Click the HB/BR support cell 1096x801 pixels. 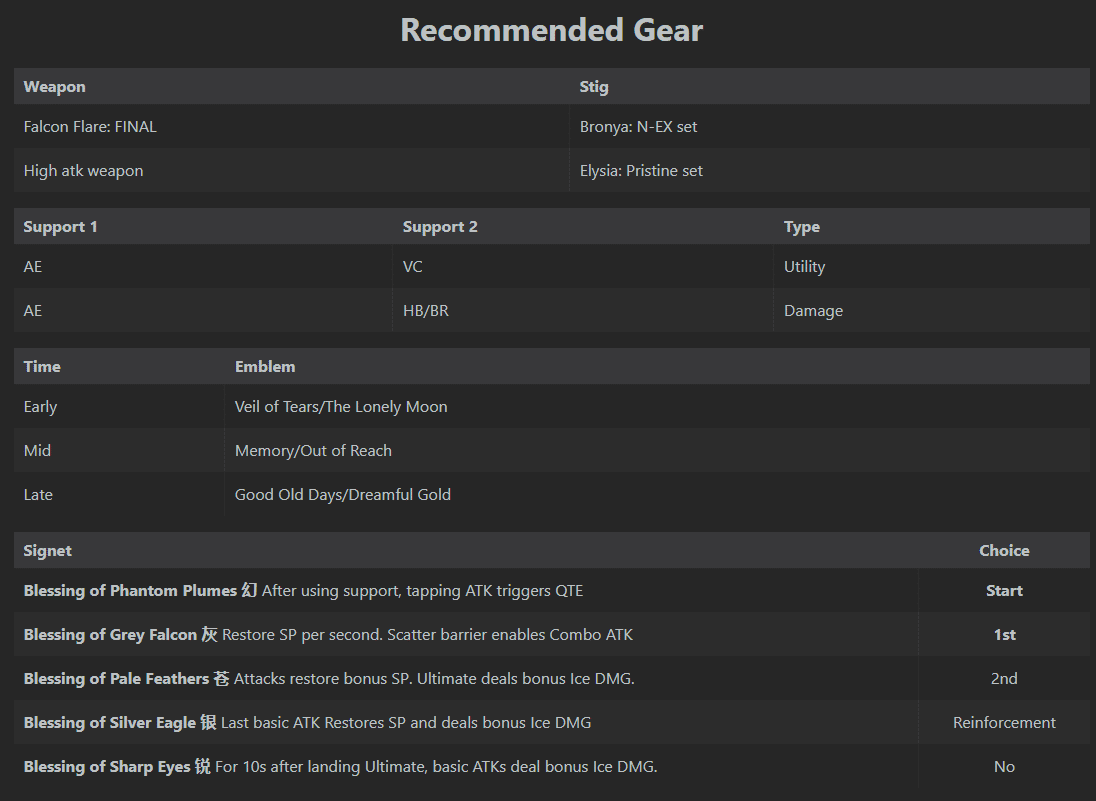coord(426,311)
